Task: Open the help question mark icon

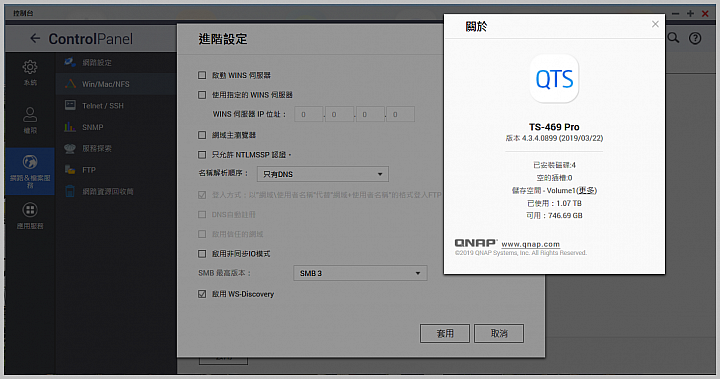Action: point(695,38)
